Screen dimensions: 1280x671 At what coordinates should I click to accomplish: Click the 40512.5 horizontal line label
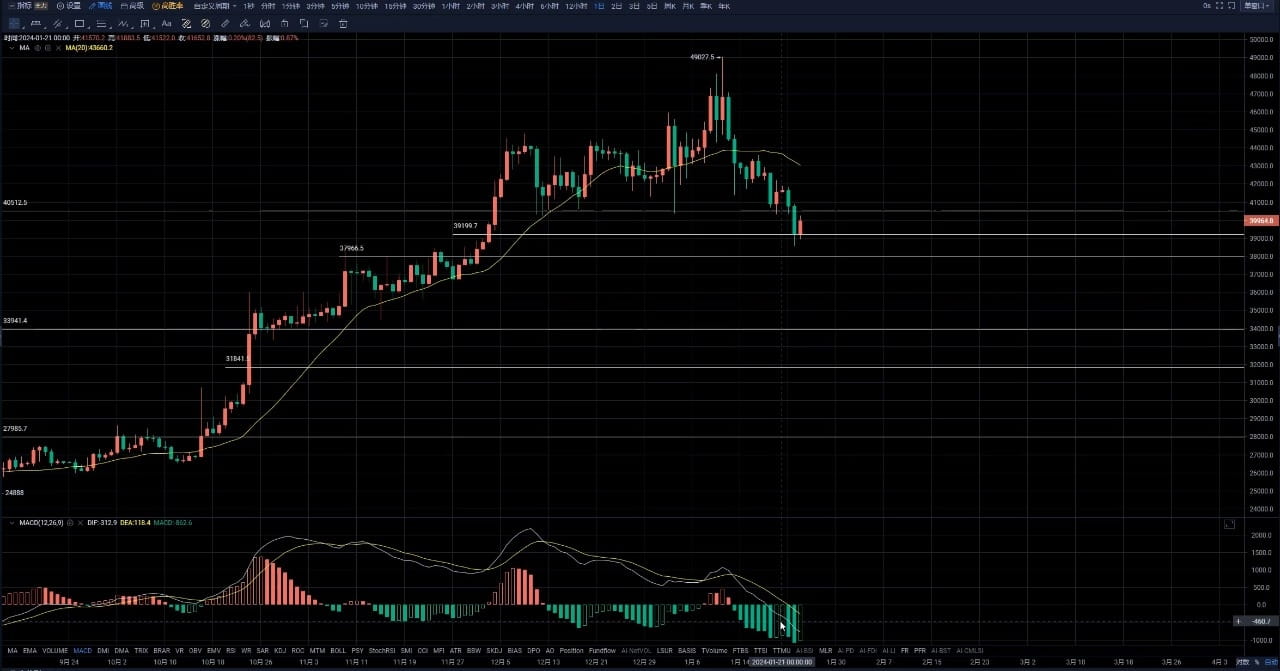pyautogui.click(x=15, y=202)
